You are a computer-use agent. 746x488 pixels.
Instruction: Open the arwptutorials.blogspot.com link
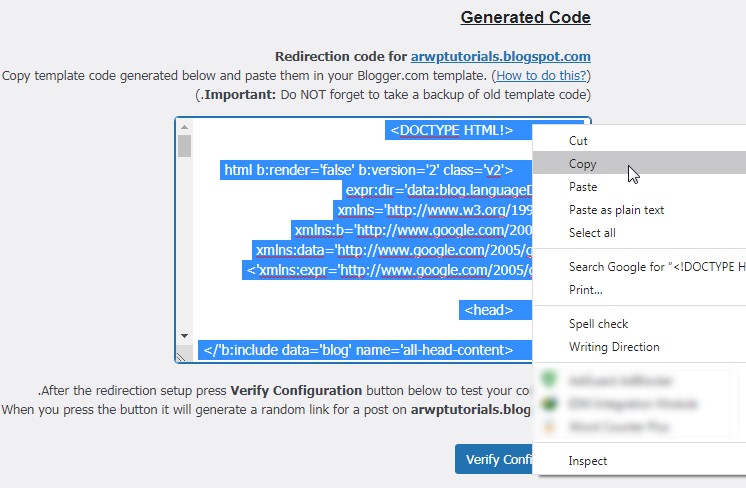pyautogui.click(x=500, y=56)
